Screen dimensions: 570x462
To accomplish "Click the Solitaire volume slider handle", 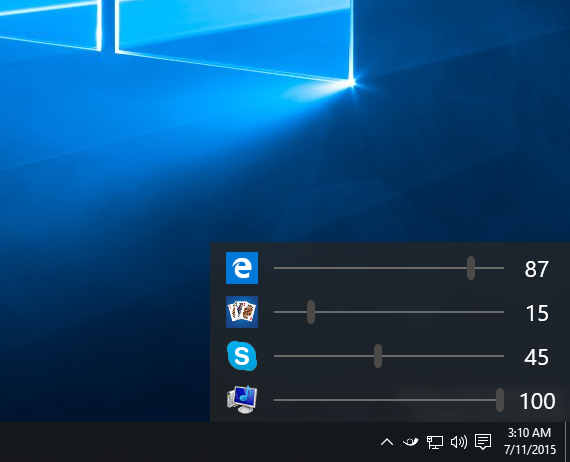I will pos(311,312).
